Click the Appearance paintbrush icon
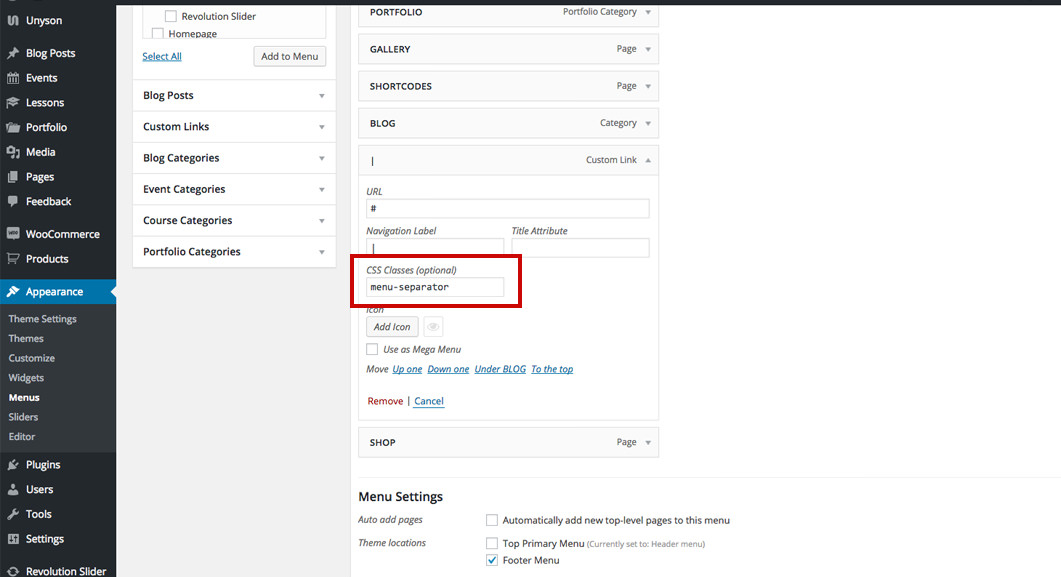The height and width of the screenshot is (577, 1061). point(13,292)
